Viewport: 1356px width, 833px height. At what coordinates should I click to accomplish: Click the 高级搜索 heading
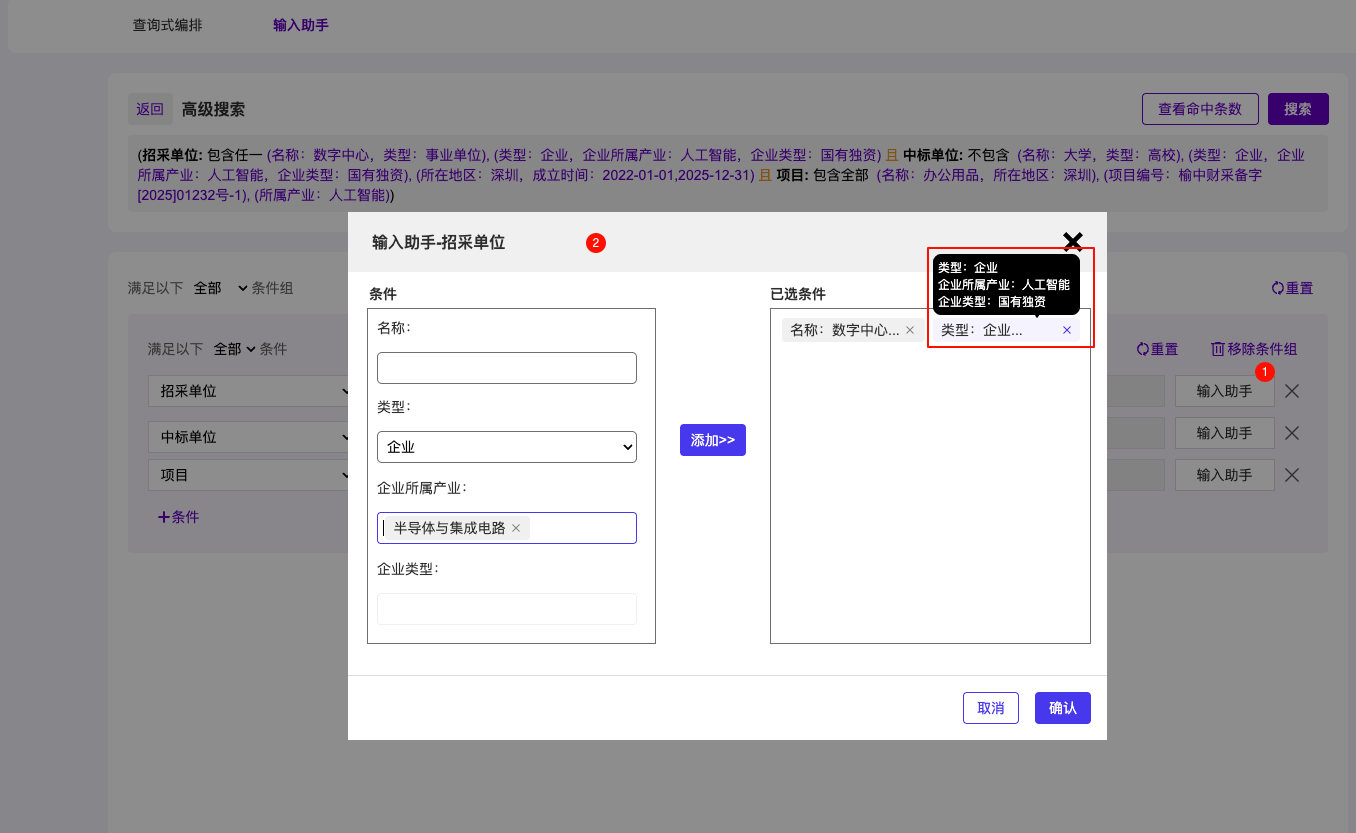tap(213, 109)
